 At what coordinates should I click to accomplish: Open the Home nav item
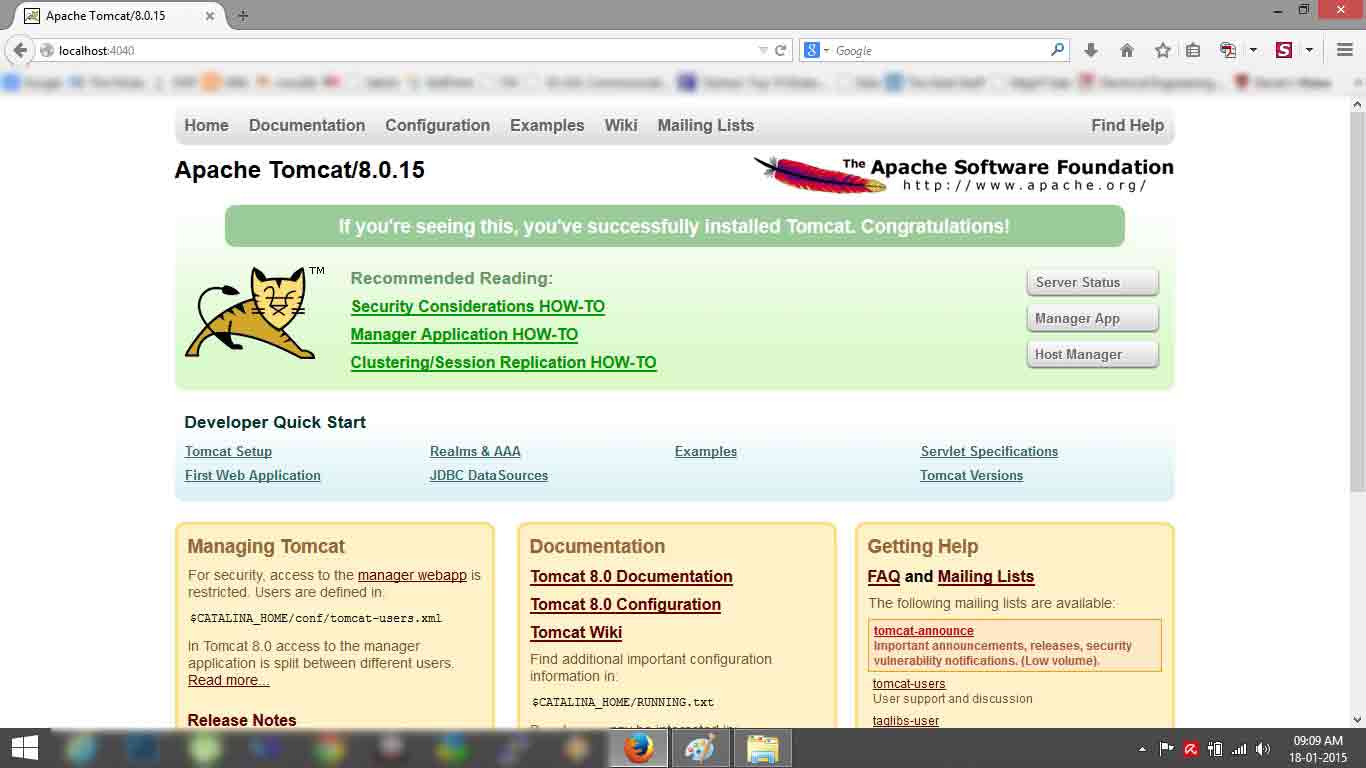(x=206, y=125)
